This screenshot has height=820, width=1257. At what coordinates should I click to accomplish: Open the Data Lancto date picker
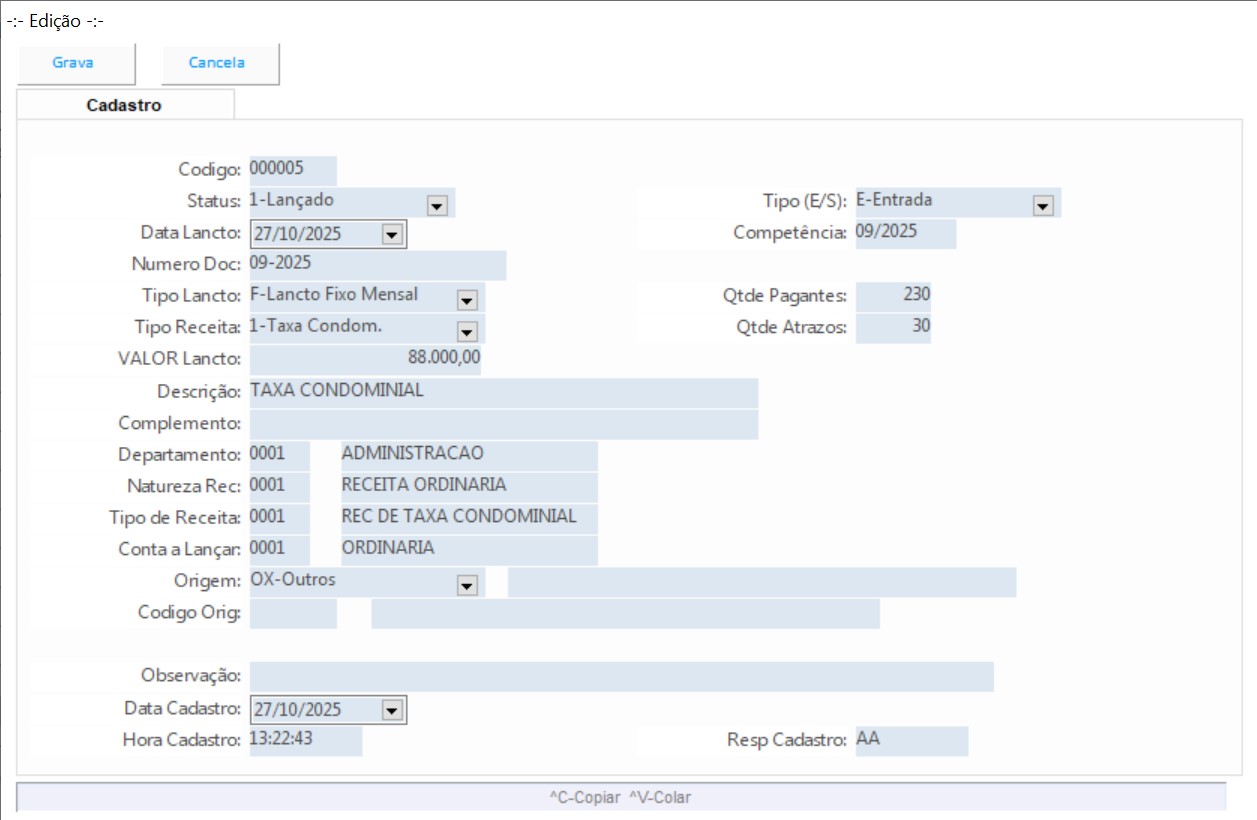(391, 235)
